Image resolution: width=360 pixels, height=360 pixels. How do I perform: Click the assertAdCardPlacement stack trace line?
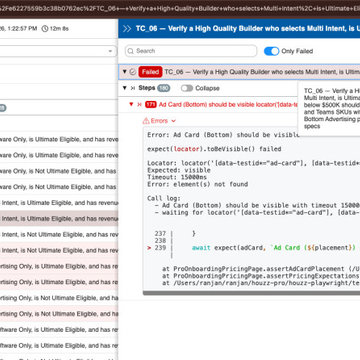point(261,269)
